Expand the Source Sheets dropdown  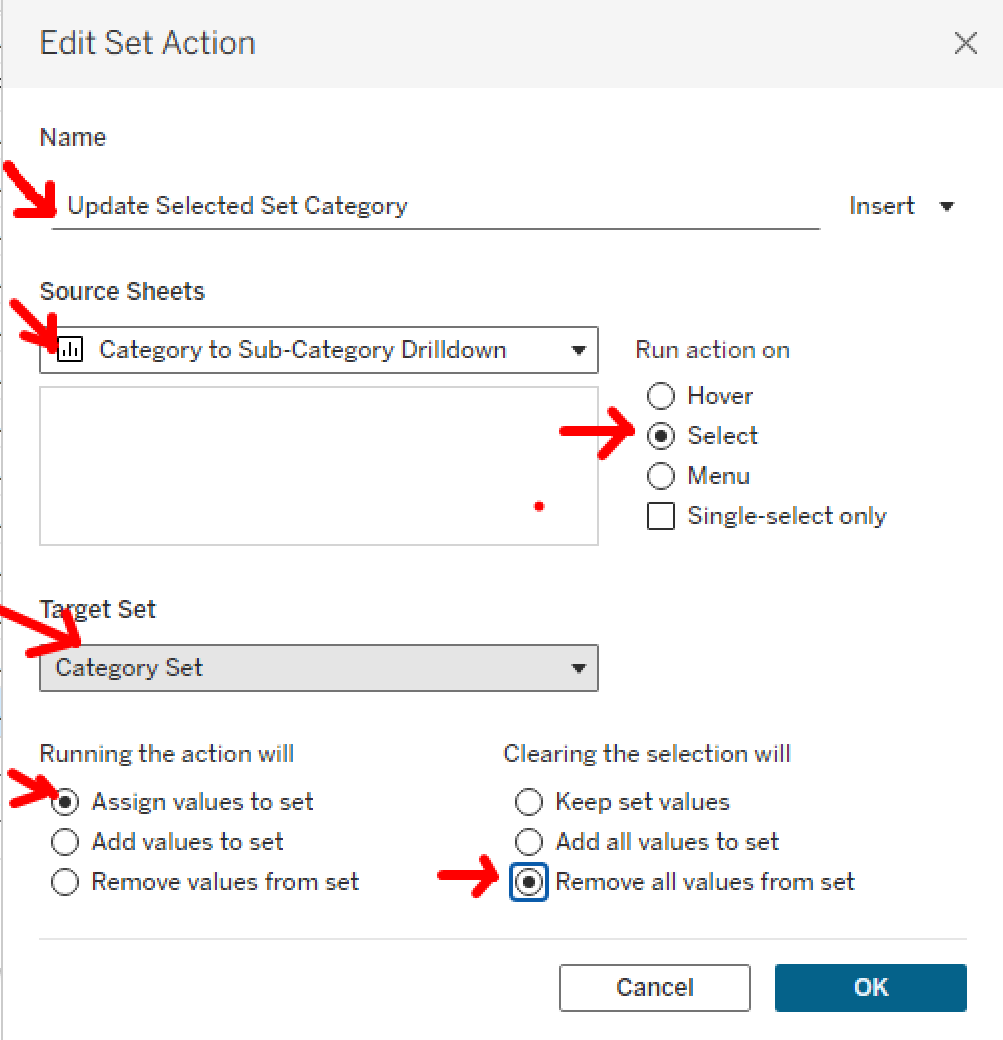pyautogui.click(x=577, y=350)
